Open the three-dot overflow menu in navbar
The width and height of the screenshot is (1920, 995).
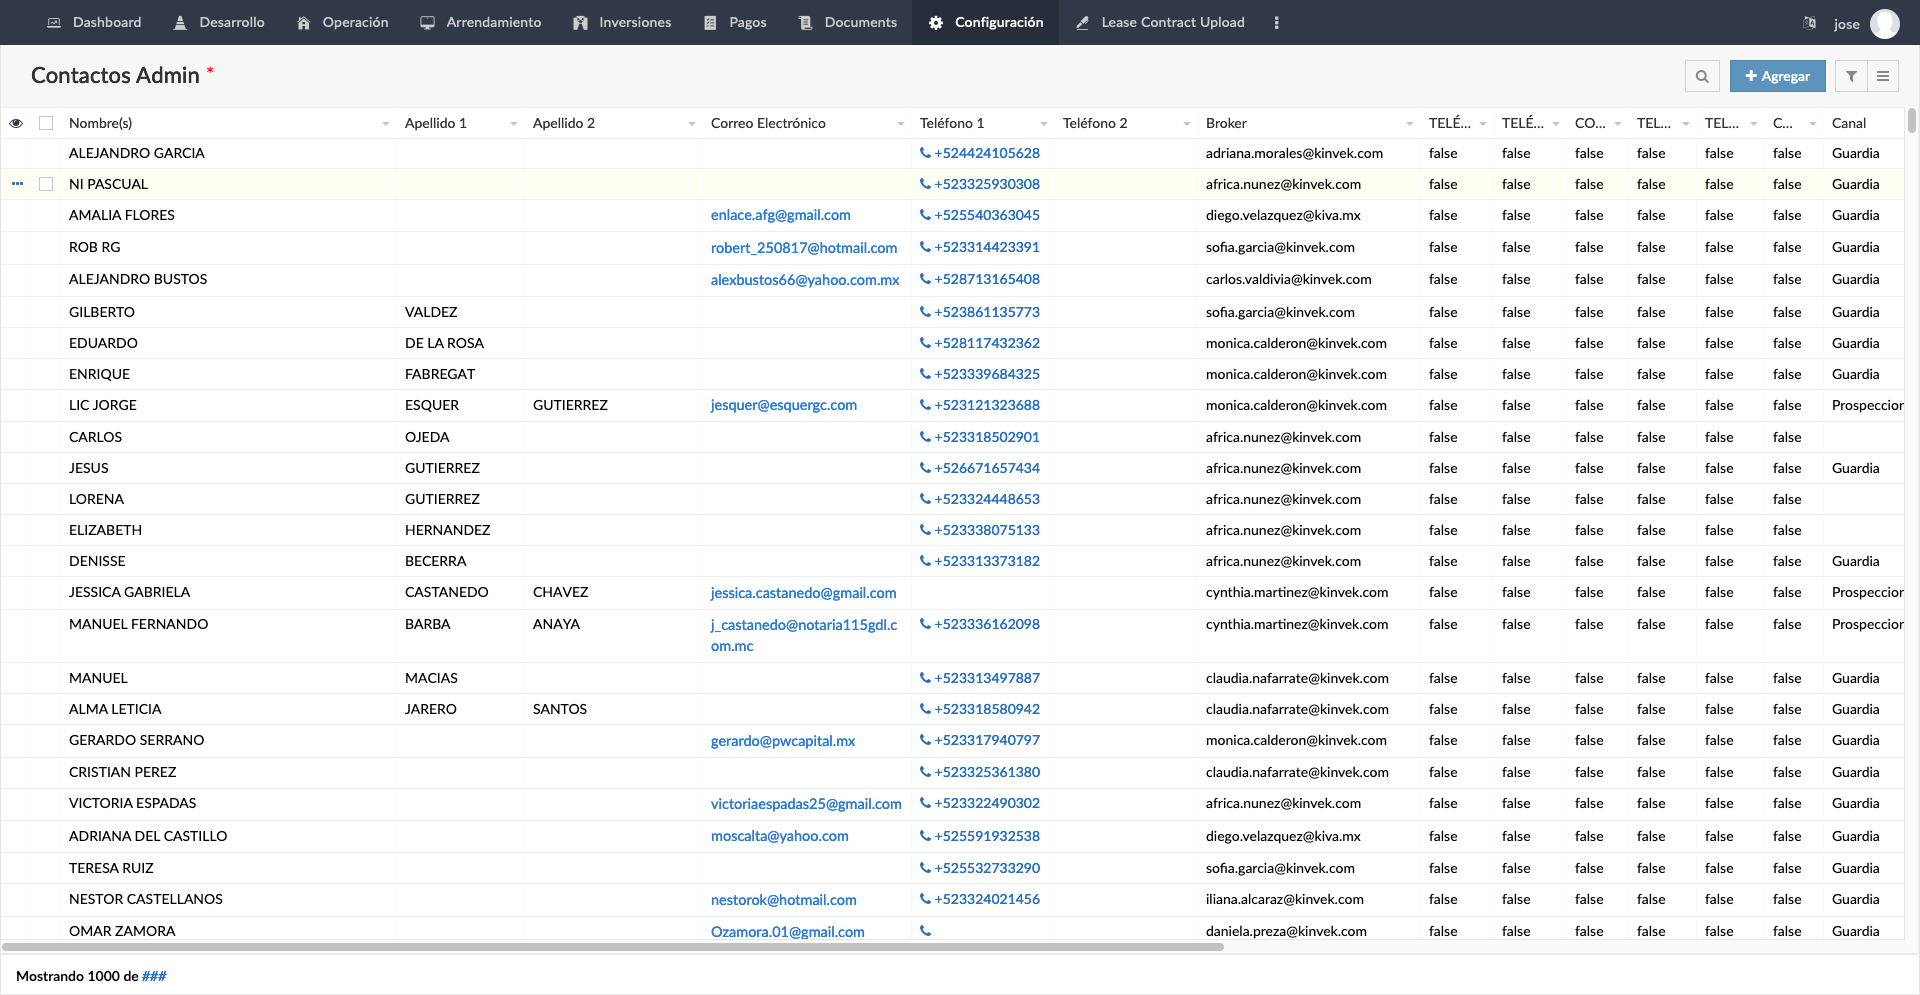pyautogui.click(x=1276, y=22)
